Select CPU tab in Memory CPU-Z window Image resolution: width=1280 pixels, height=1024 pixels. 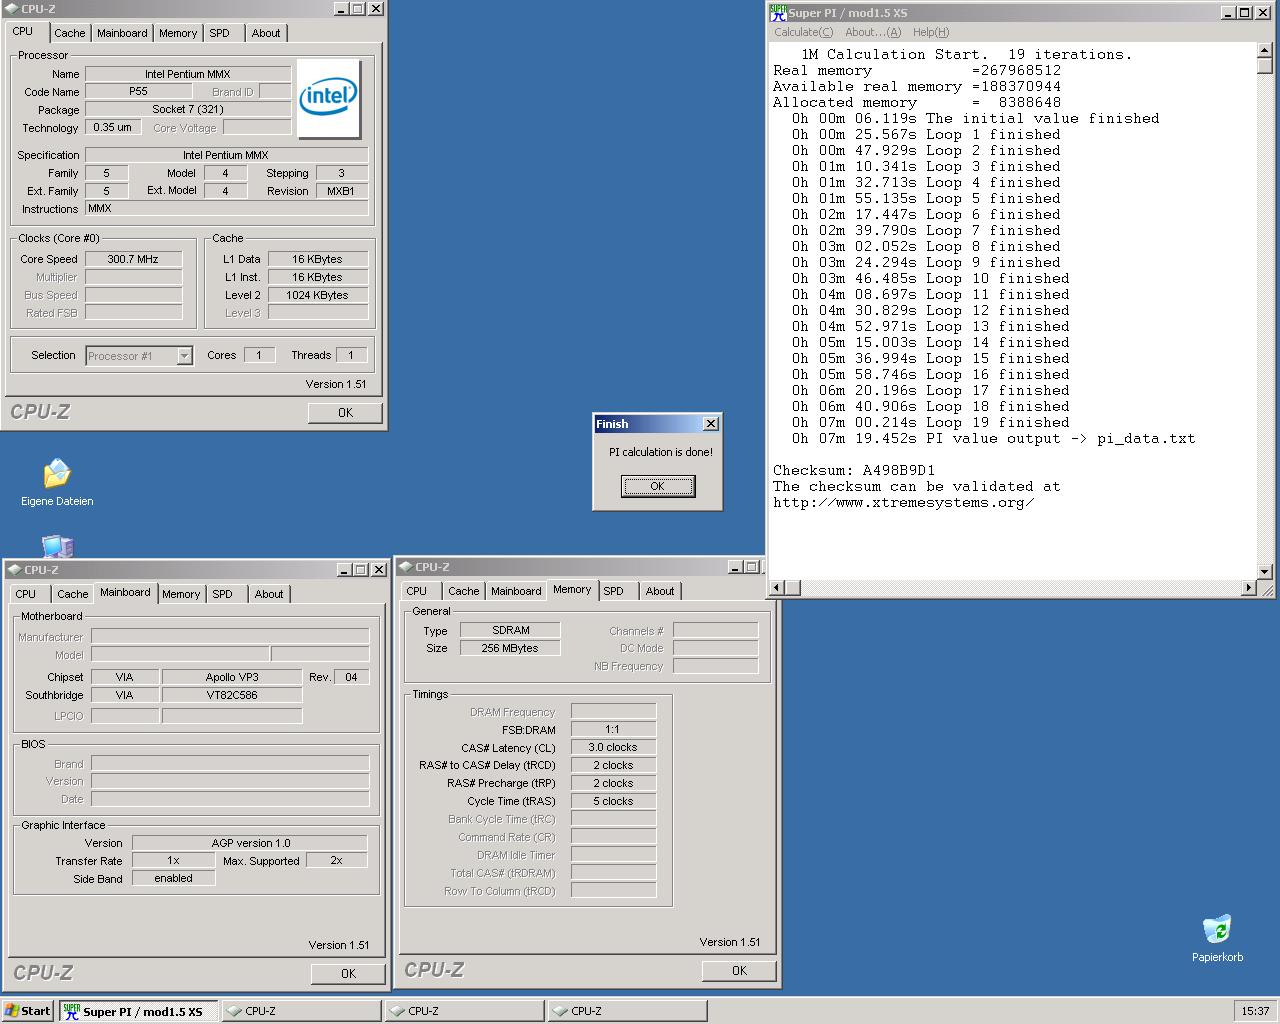pyautogui.click(x=417, y=591)
